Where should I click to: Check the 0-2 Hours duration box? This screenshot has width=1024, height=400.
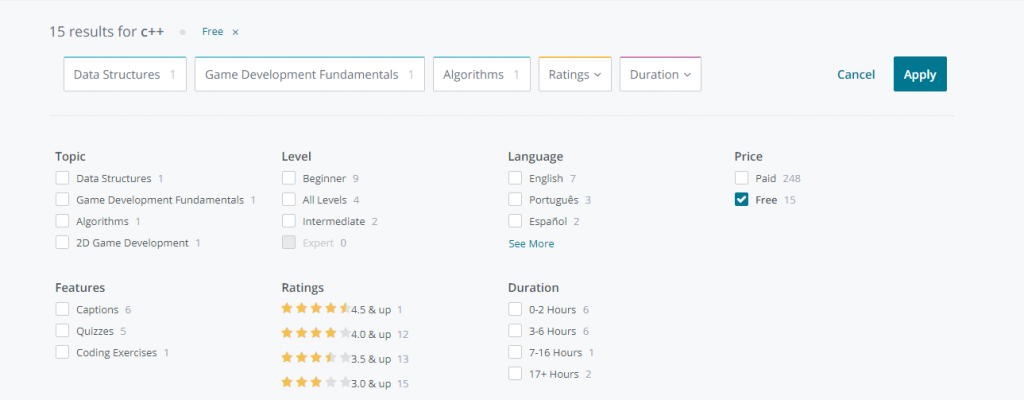(515, 309)
